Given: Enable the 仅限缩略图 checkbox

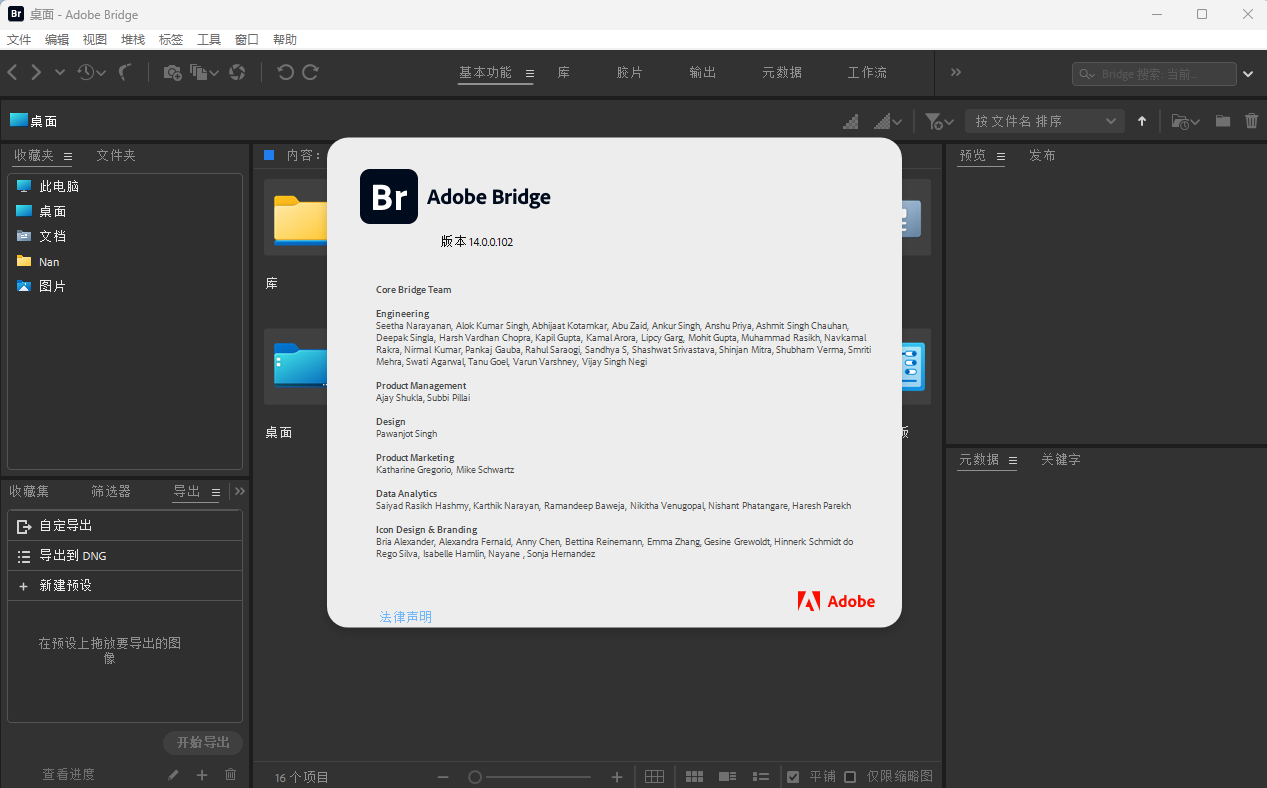Looking at the screenshot, I should [x=850, y=777].
